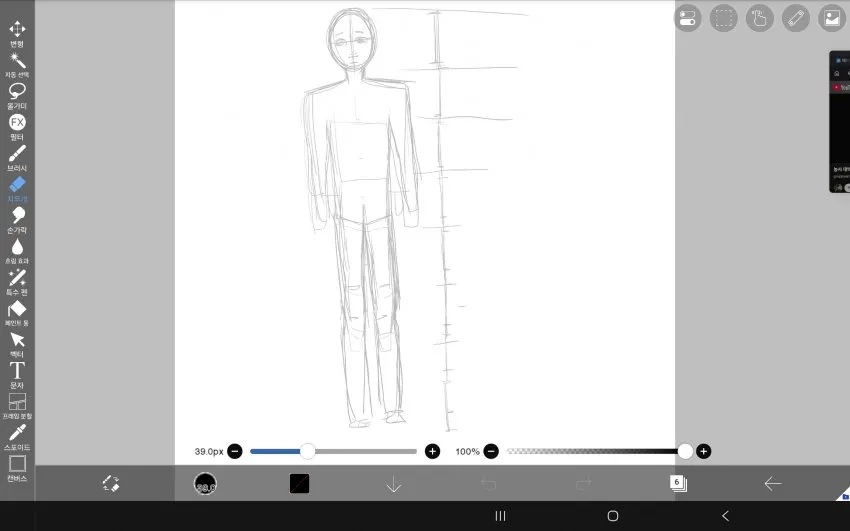The width and height of the screenshot is (850, 531).
Task: Tap the Android home button
Action: tap(613, 516)
